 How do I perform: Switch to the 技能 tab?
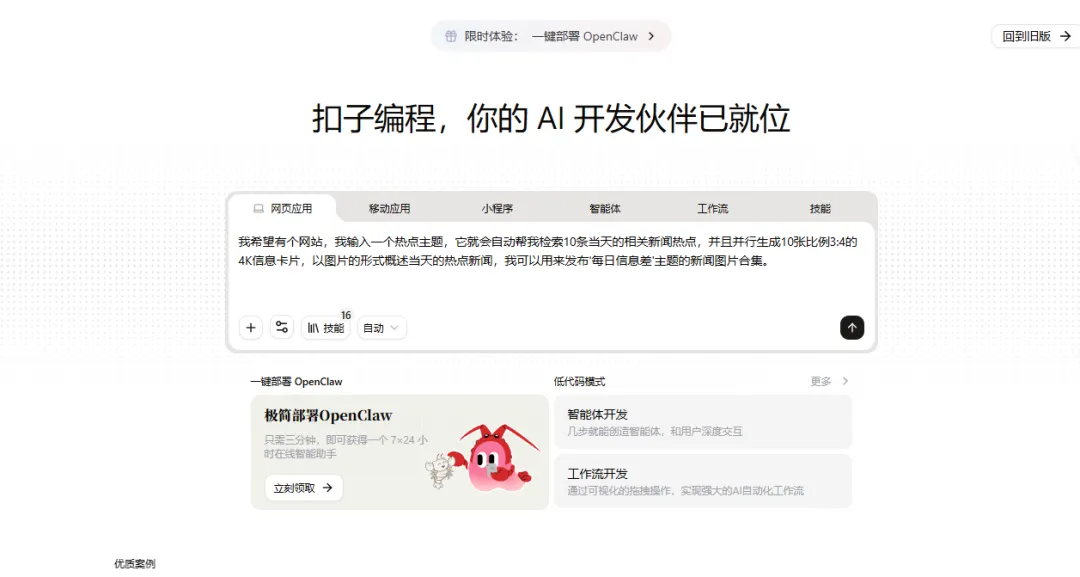coord(820,208)
